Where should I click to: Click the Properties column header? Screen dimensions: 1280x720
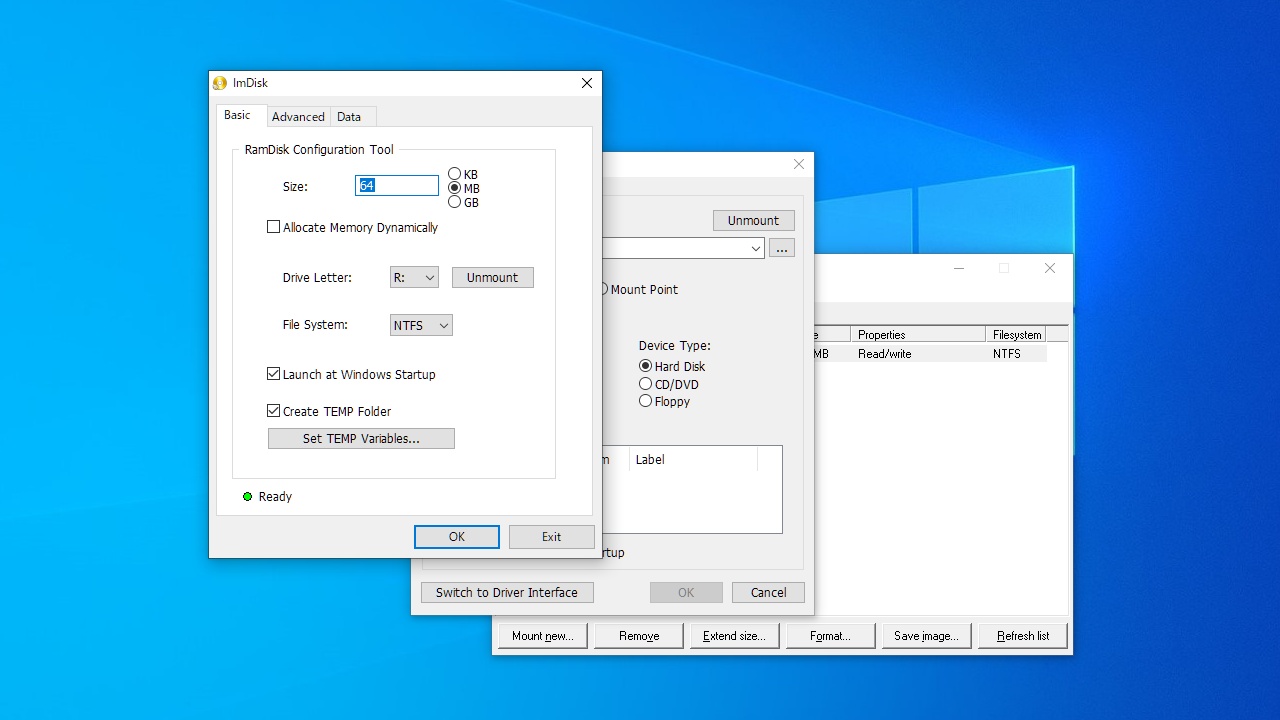pos(917,335)
